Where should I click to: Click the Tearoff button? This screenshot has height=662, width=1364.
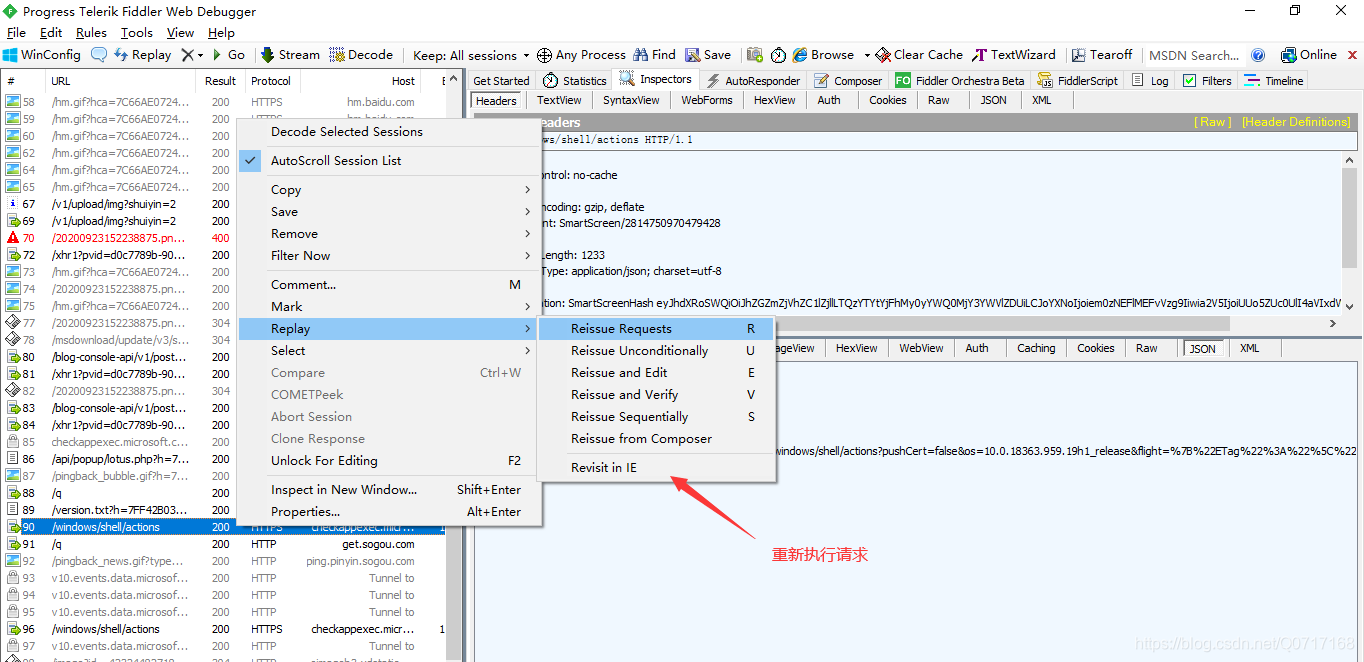[x=1102, y=55]
